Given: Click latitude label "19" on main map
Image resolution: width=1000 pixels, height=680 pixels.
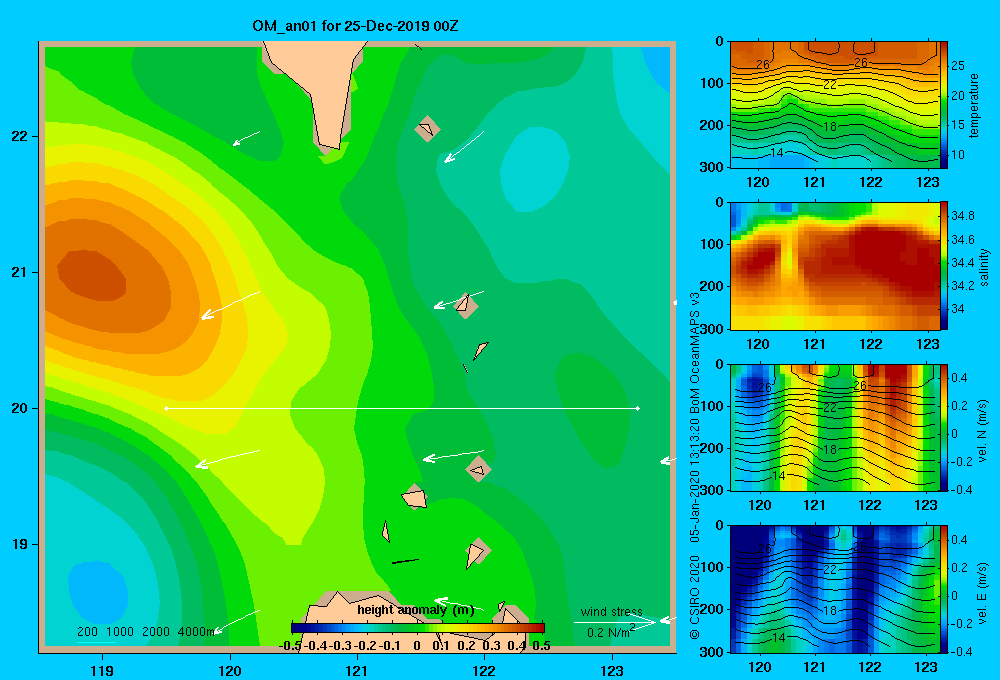Looking at the screenshot, I should coord(20,544).
